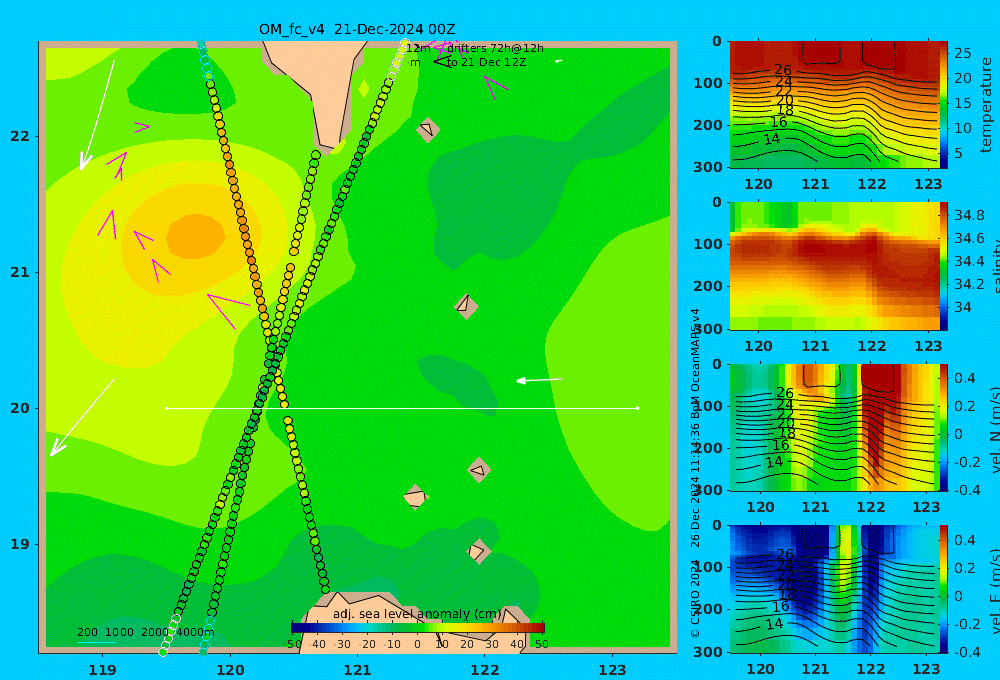1000x680 pixels.
Task: Select the salinity colorbar
Action: click(x=944, y=266)
